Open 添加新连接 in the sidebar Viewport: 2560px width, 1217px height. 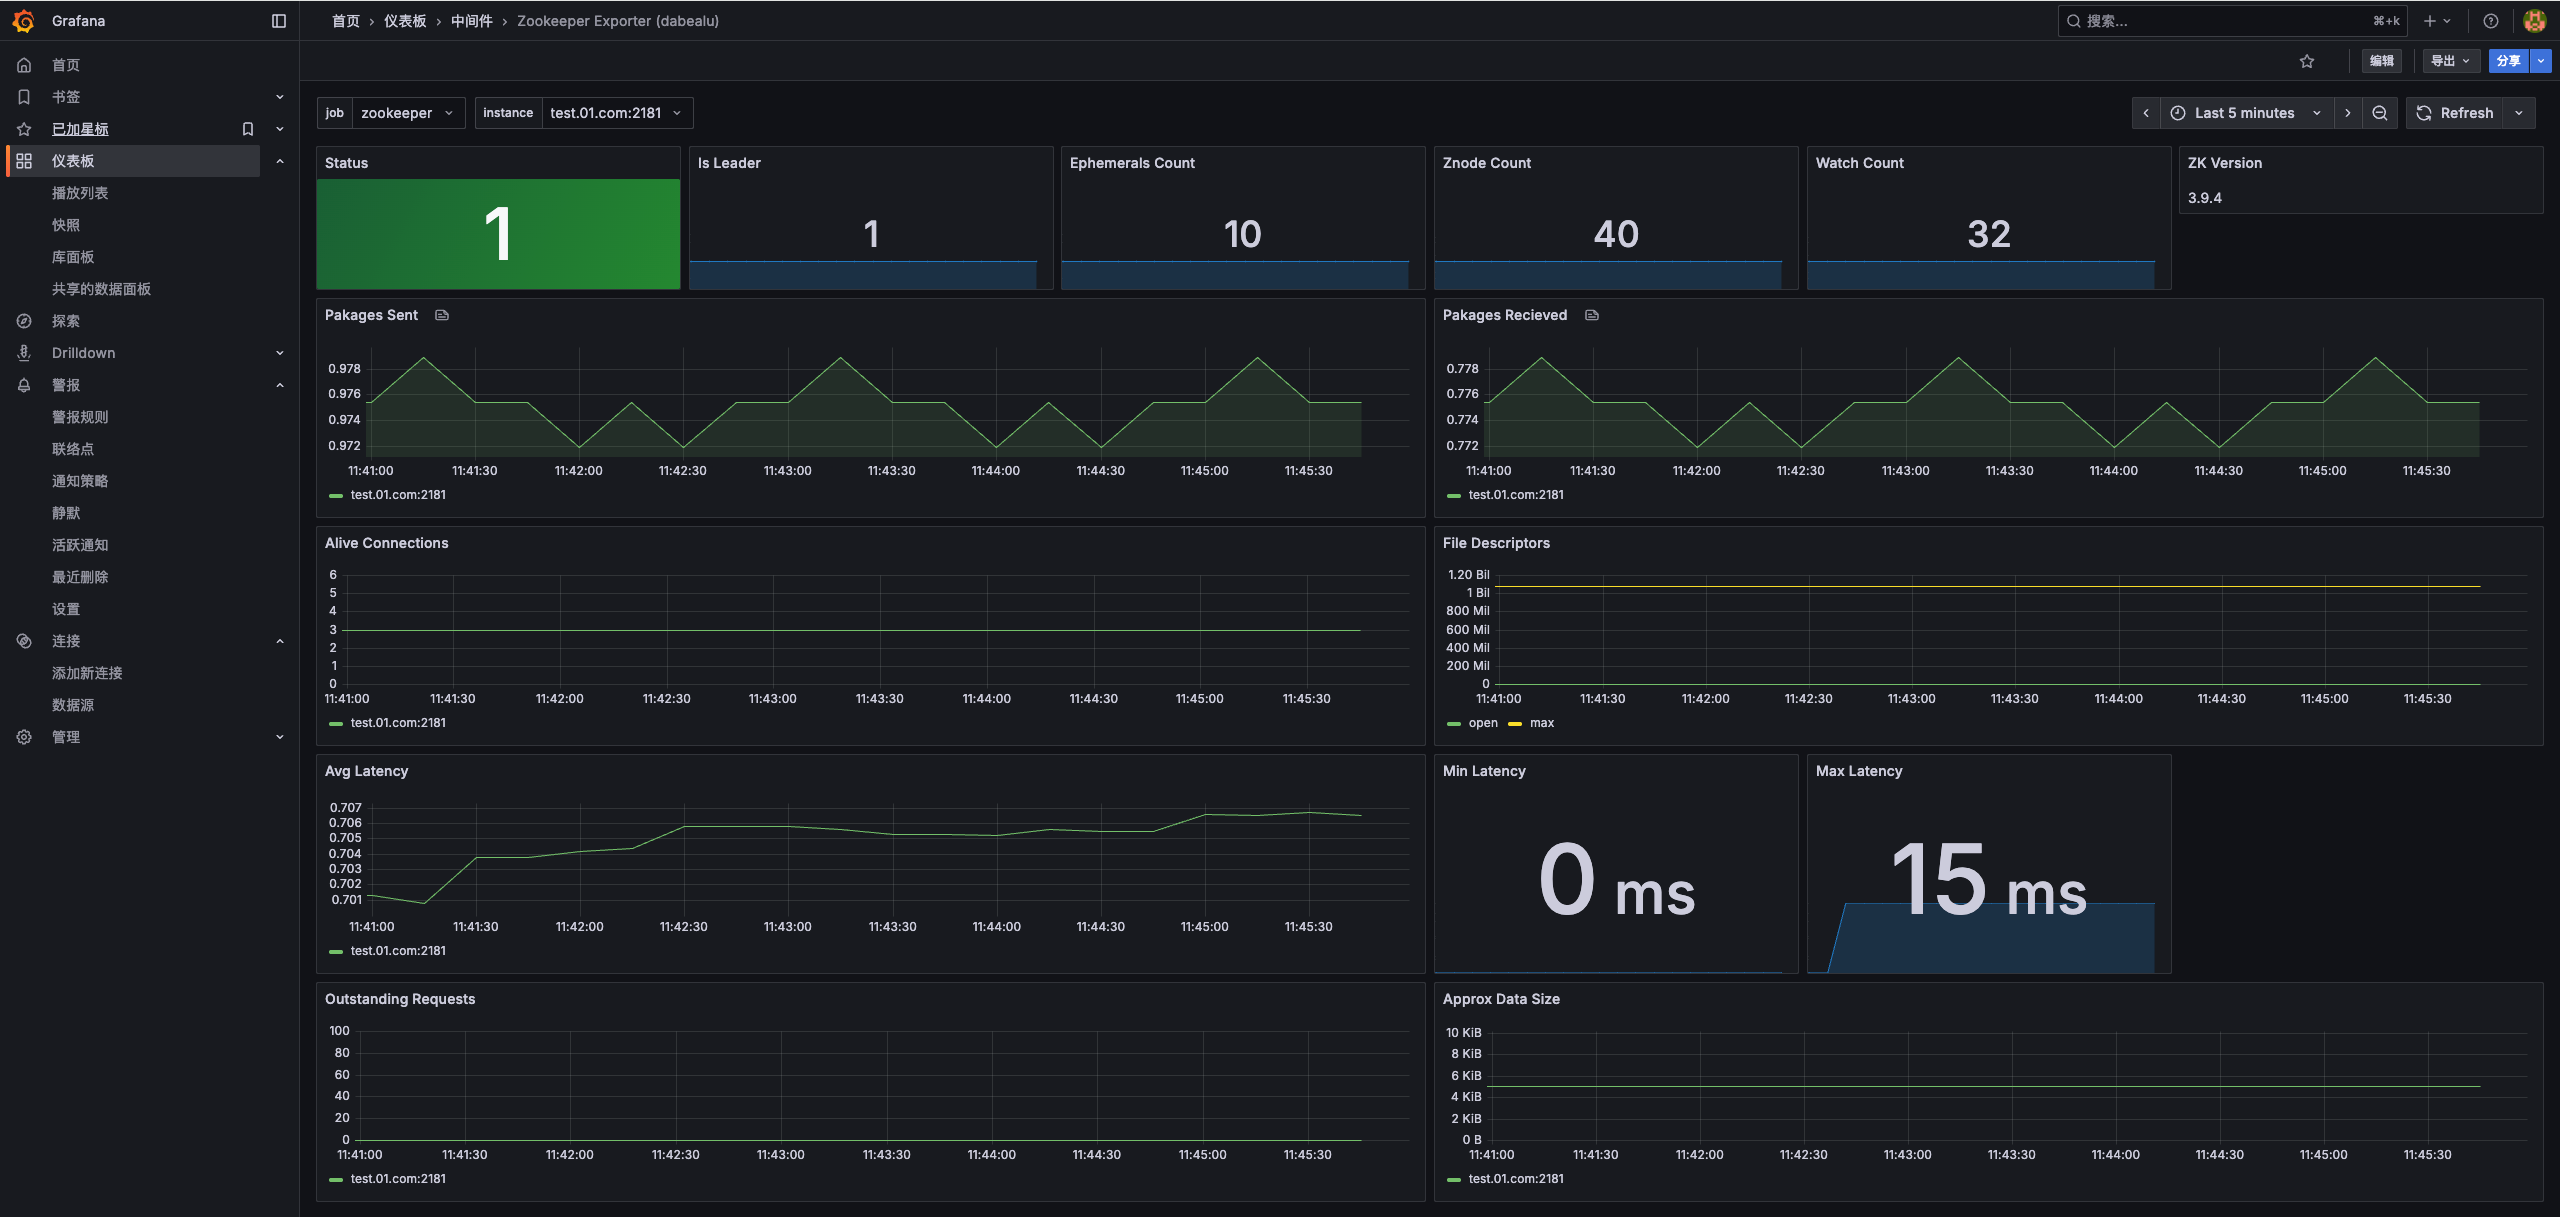click(x=87, y=673)
